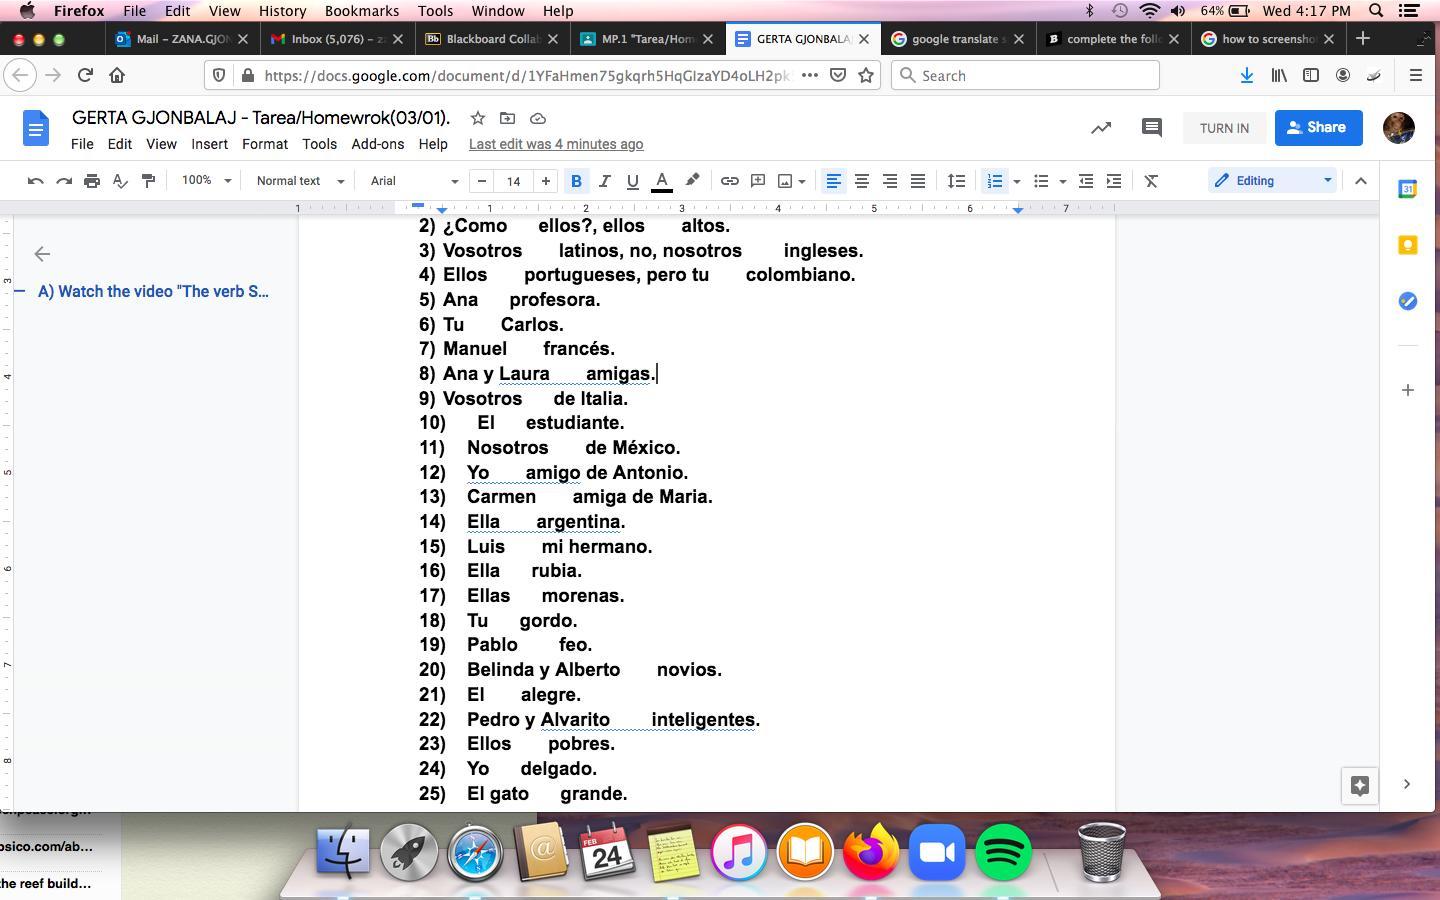The width and height of the screenshot is (1440, 900).
Task: Click the Print icon
Action: pos(92,181)
